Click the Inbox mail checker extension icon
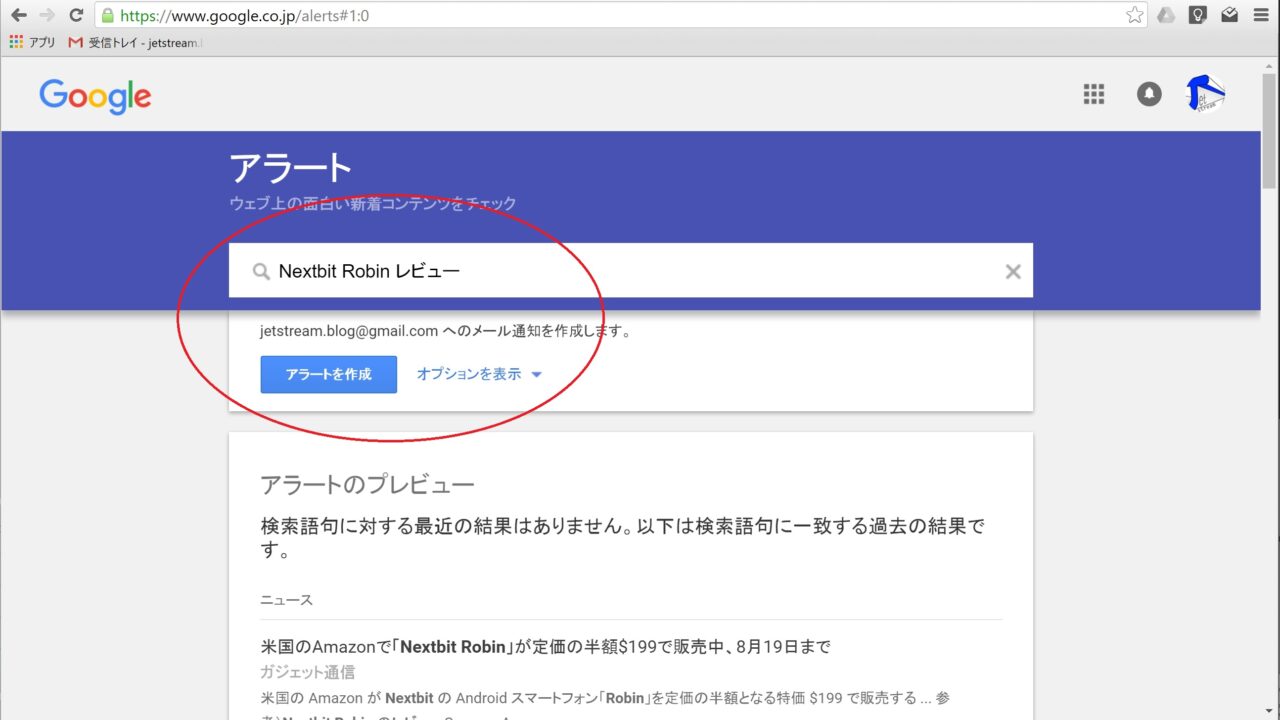Image resolution: width=1280 pixels, height=720 pixels. point(1229,15)
